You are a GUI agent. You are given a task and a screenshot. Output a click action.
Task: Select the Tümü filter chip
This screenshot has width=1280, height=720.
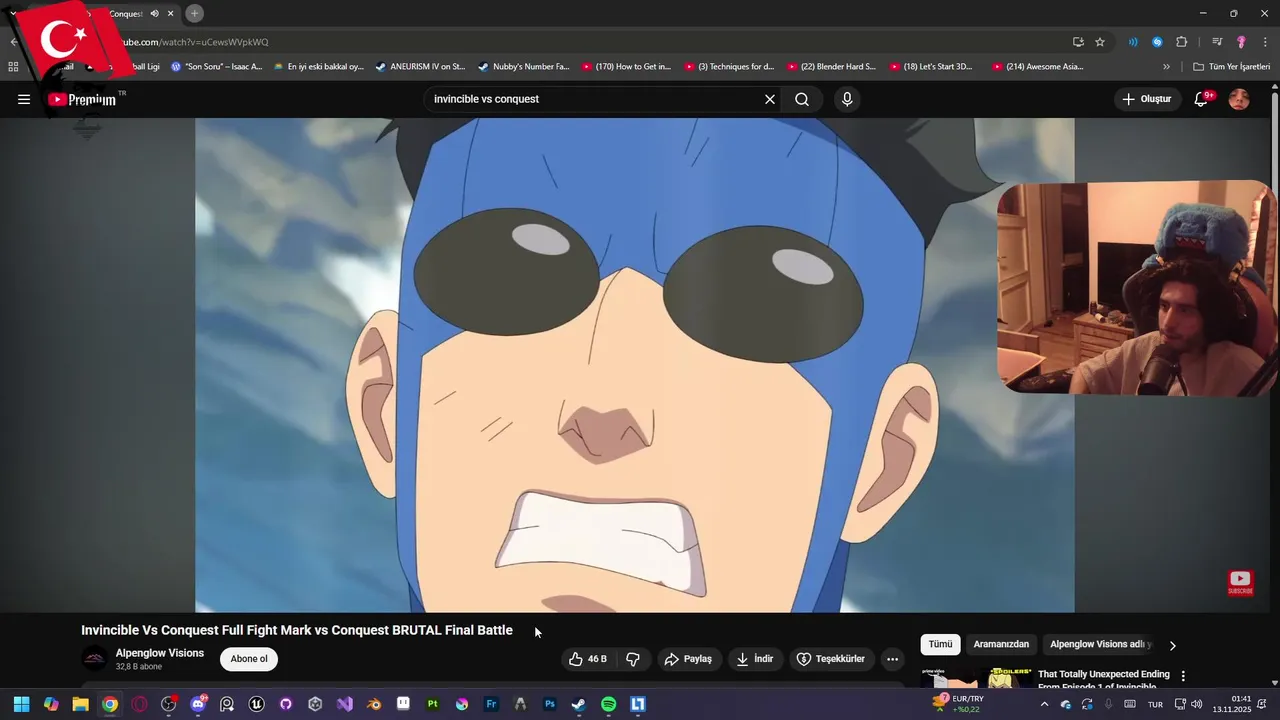tap(941, 645)
